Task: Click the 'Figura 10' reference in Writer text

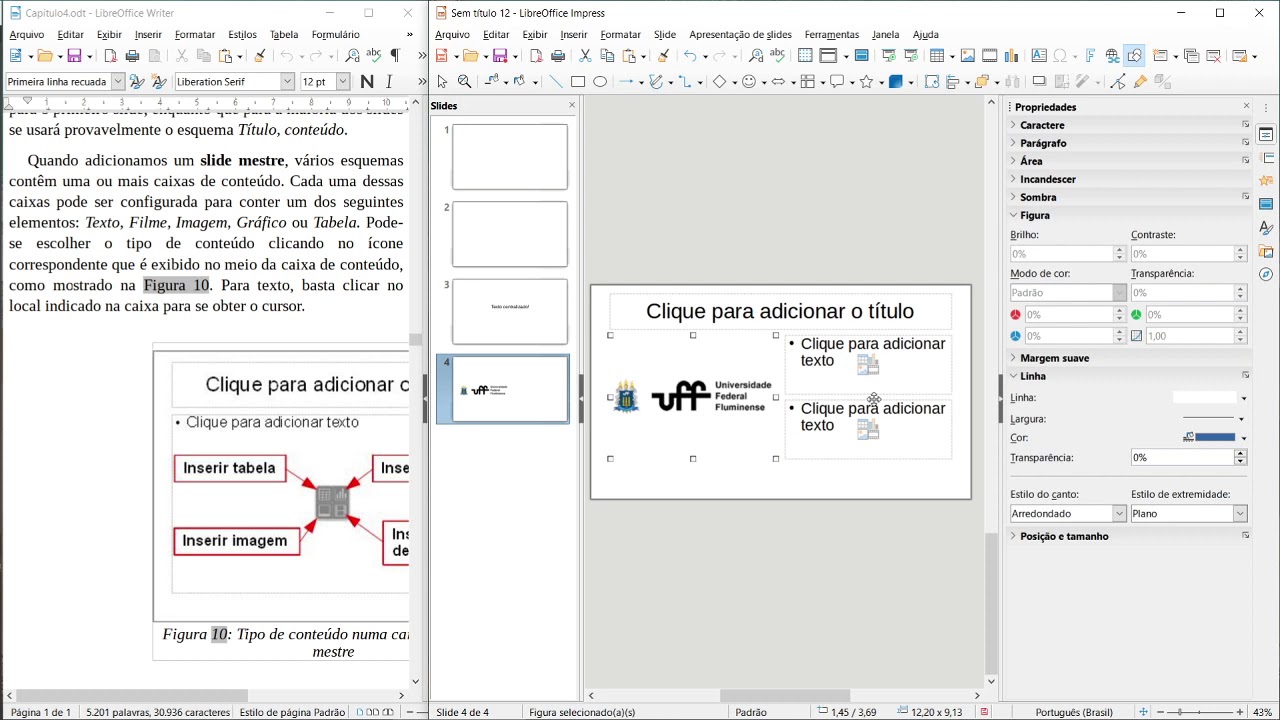Action: click(177, 285)
